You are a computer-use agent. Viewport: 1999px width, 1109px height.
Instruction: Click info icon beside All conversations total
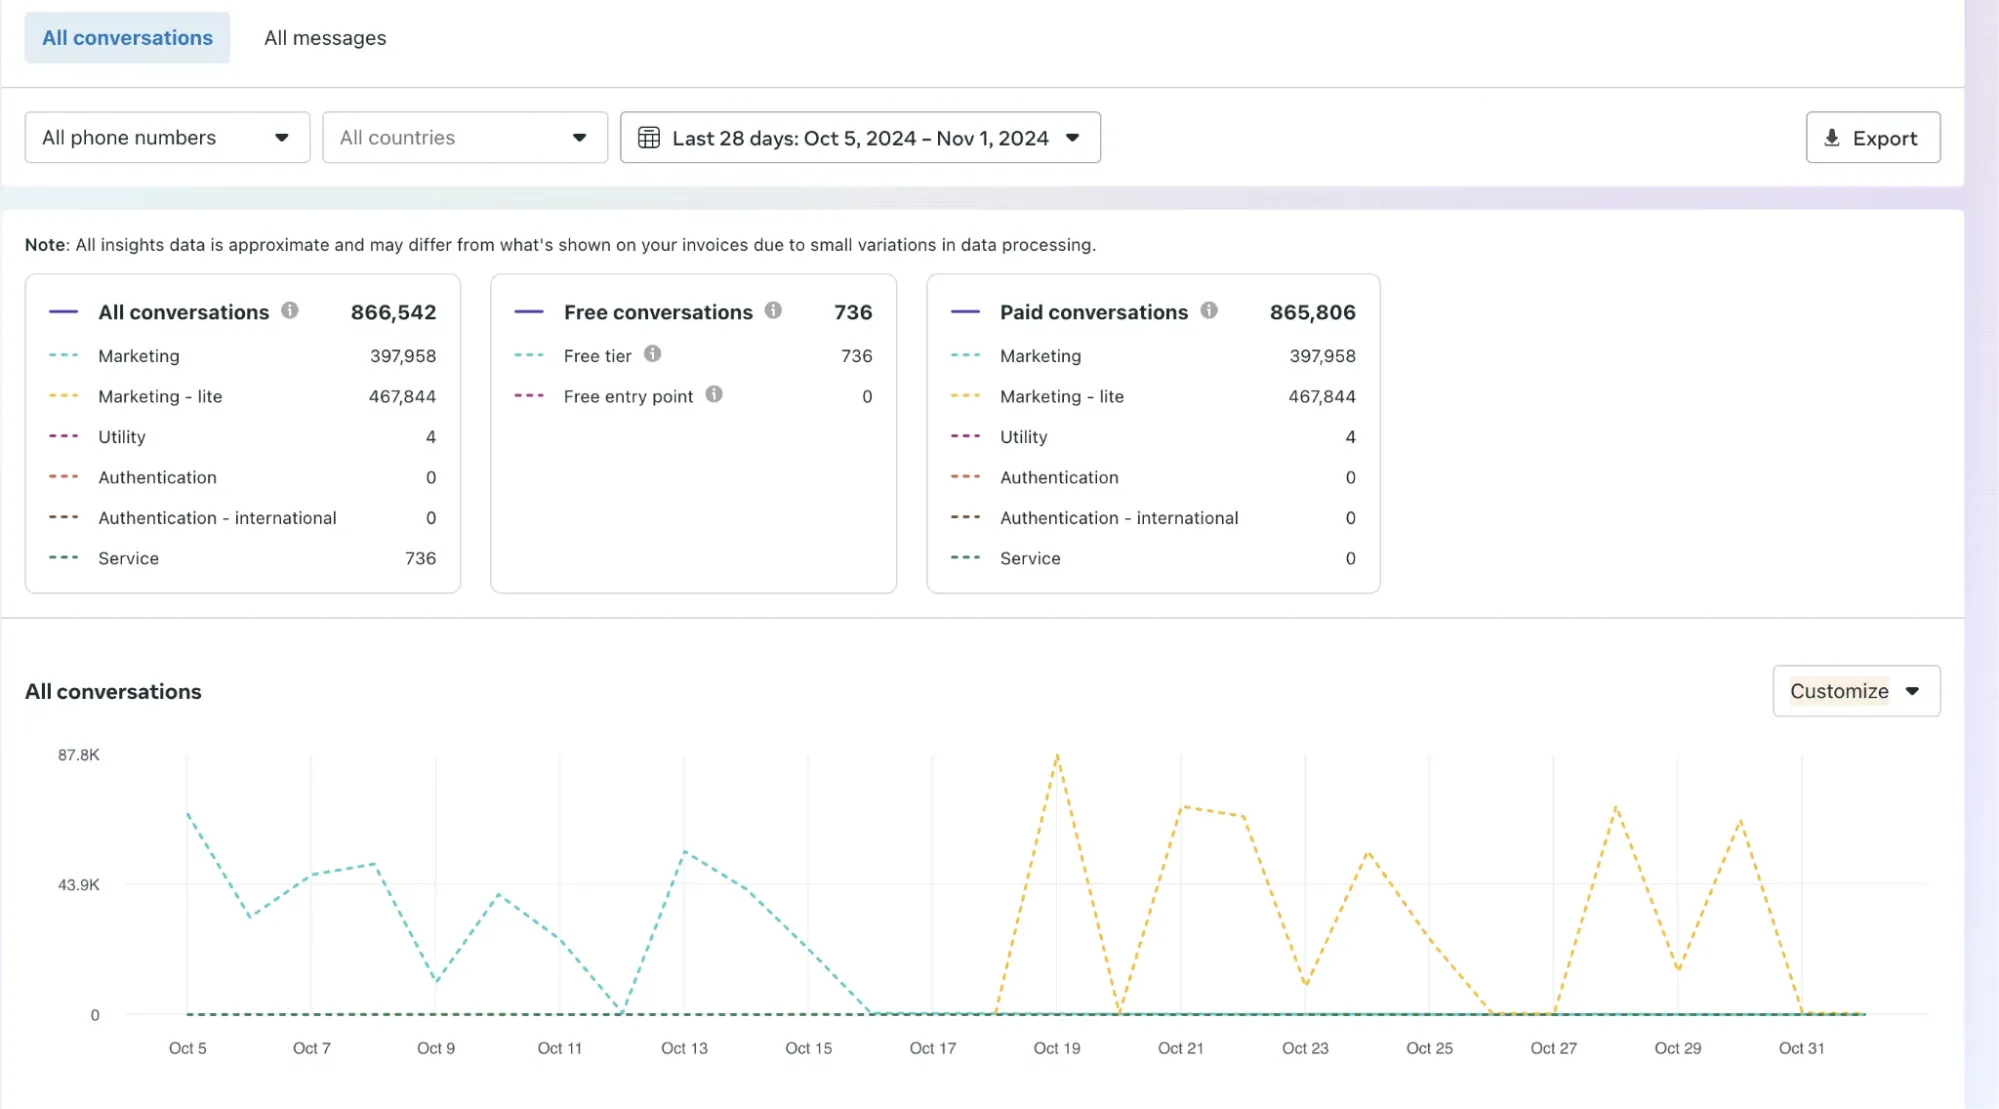pos(290,311)
